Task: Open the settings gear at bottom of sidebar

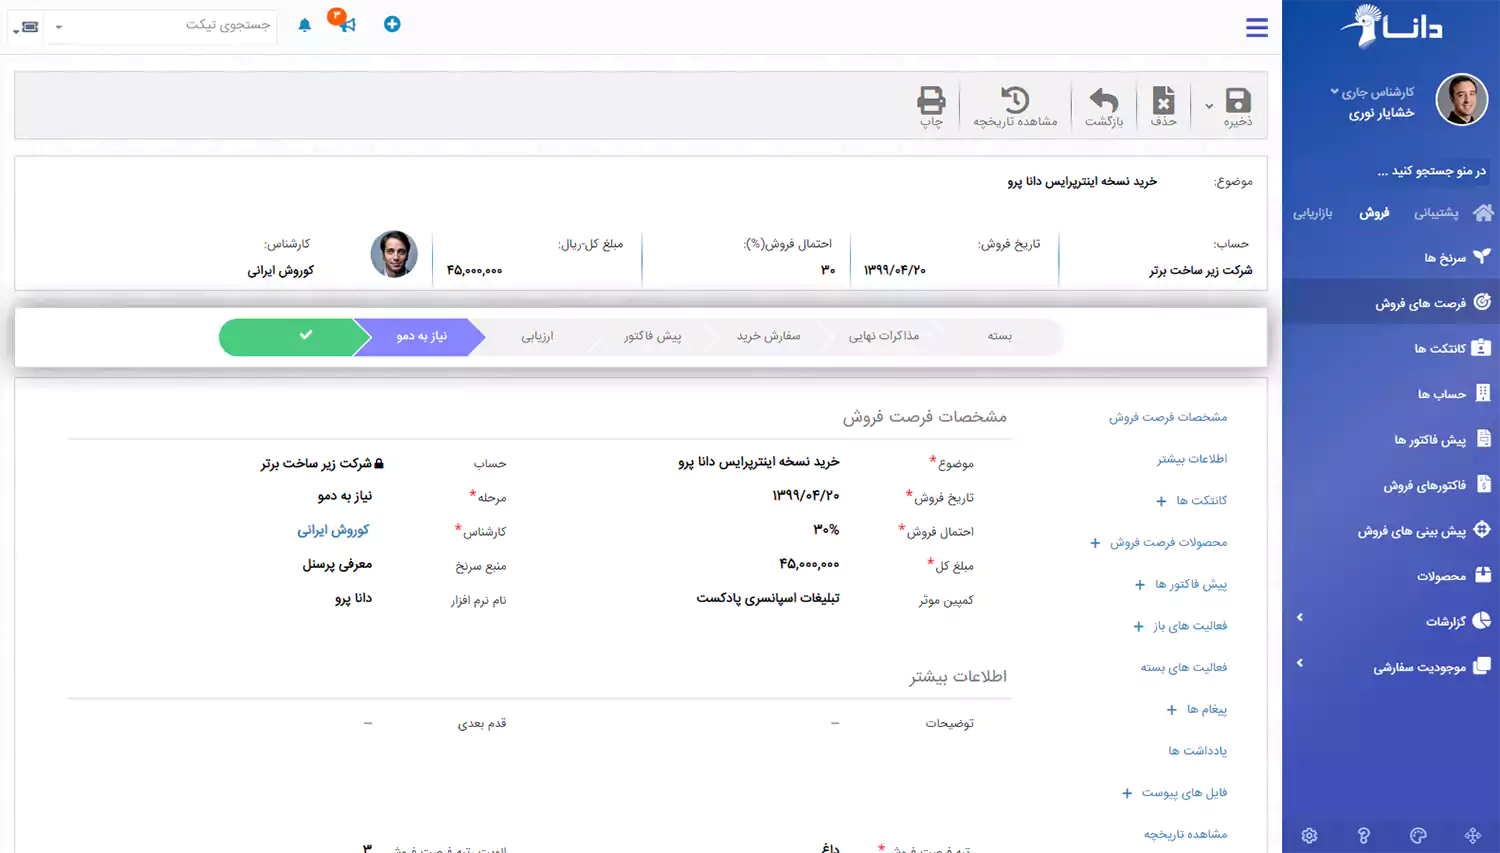Action: tap(1310, 835)
